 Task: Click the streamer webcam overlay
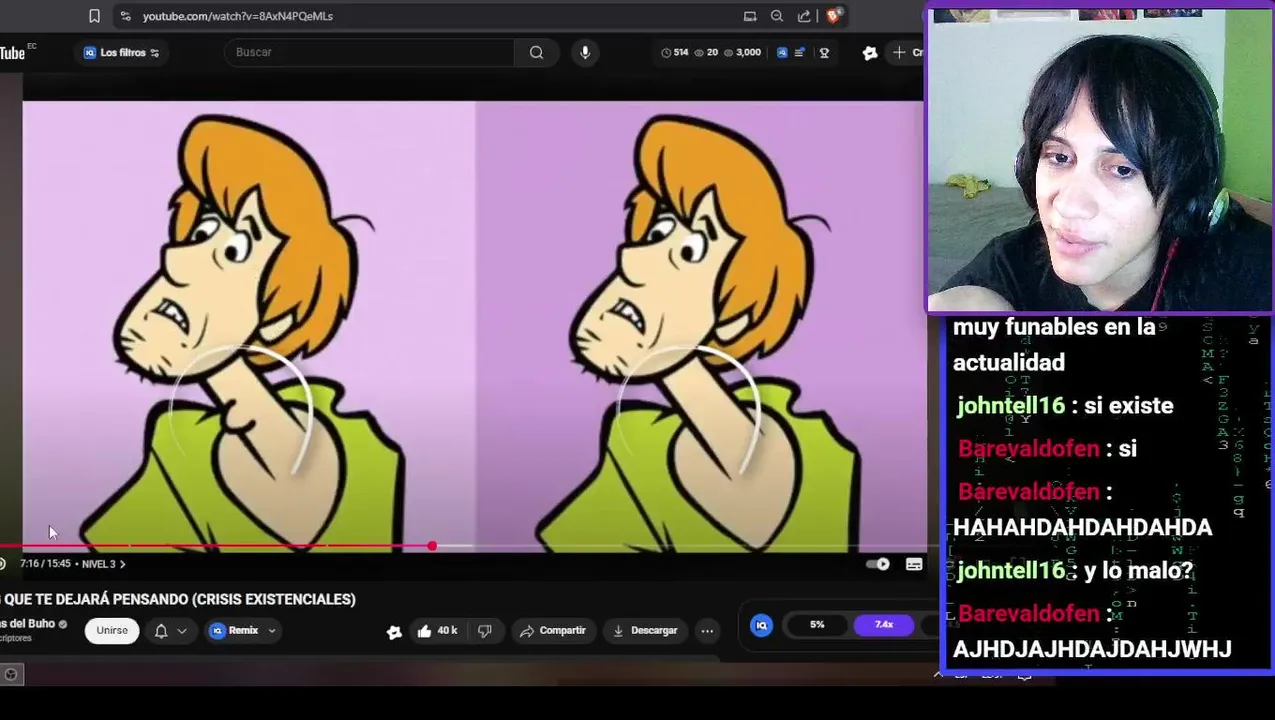pos(1100,160)
